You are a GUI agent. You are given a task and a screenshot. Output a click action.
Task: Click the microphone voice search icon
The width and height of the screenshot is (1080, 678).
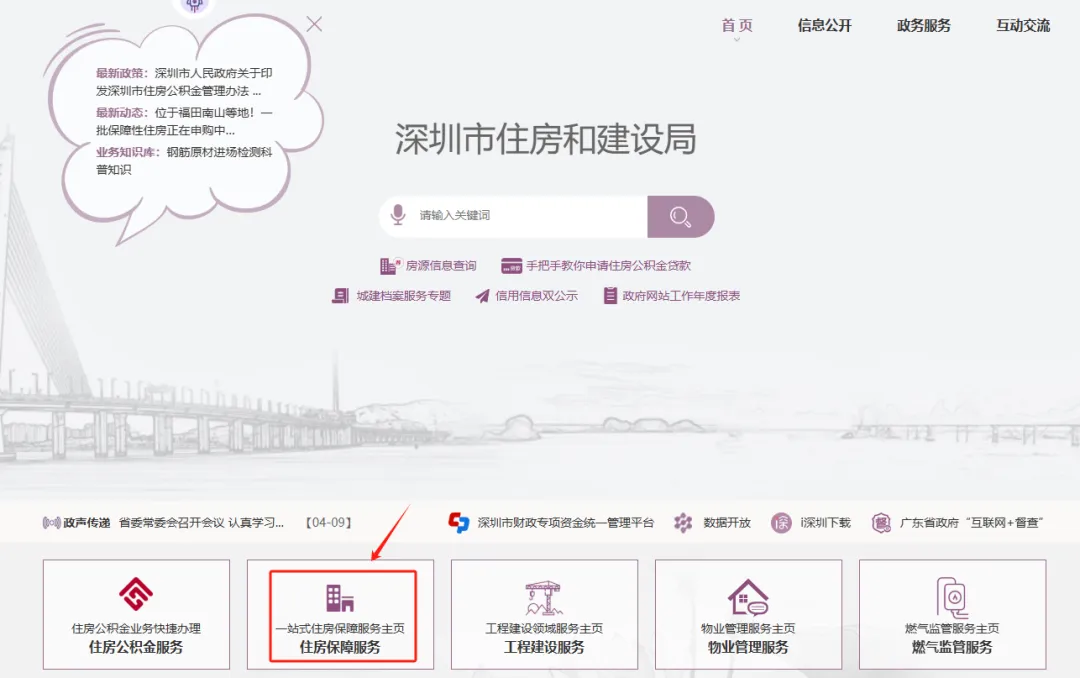tap(397, 215)
